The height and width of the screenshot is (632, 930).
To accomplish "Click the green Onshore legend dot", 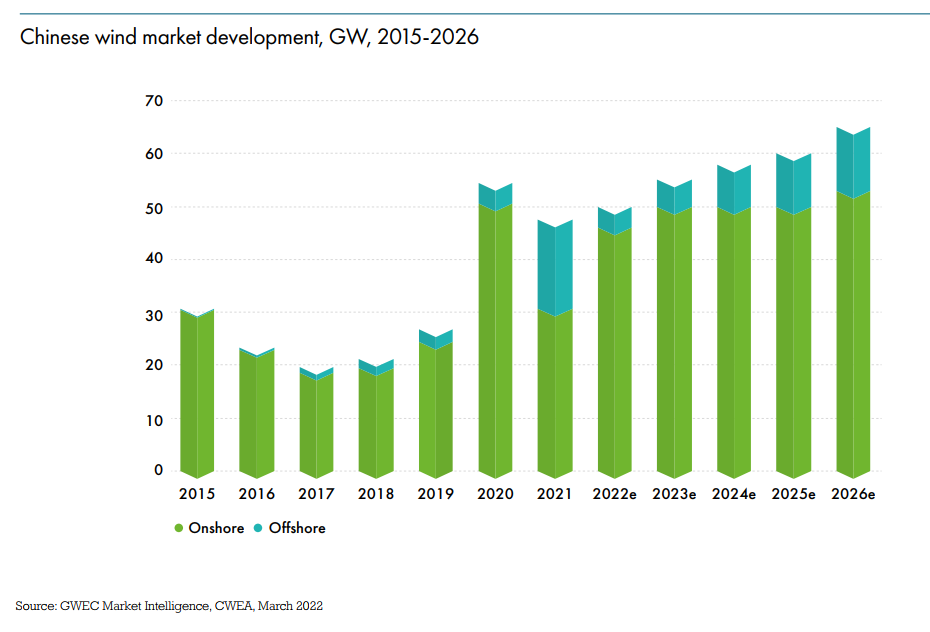I will (x=179, y=528).
